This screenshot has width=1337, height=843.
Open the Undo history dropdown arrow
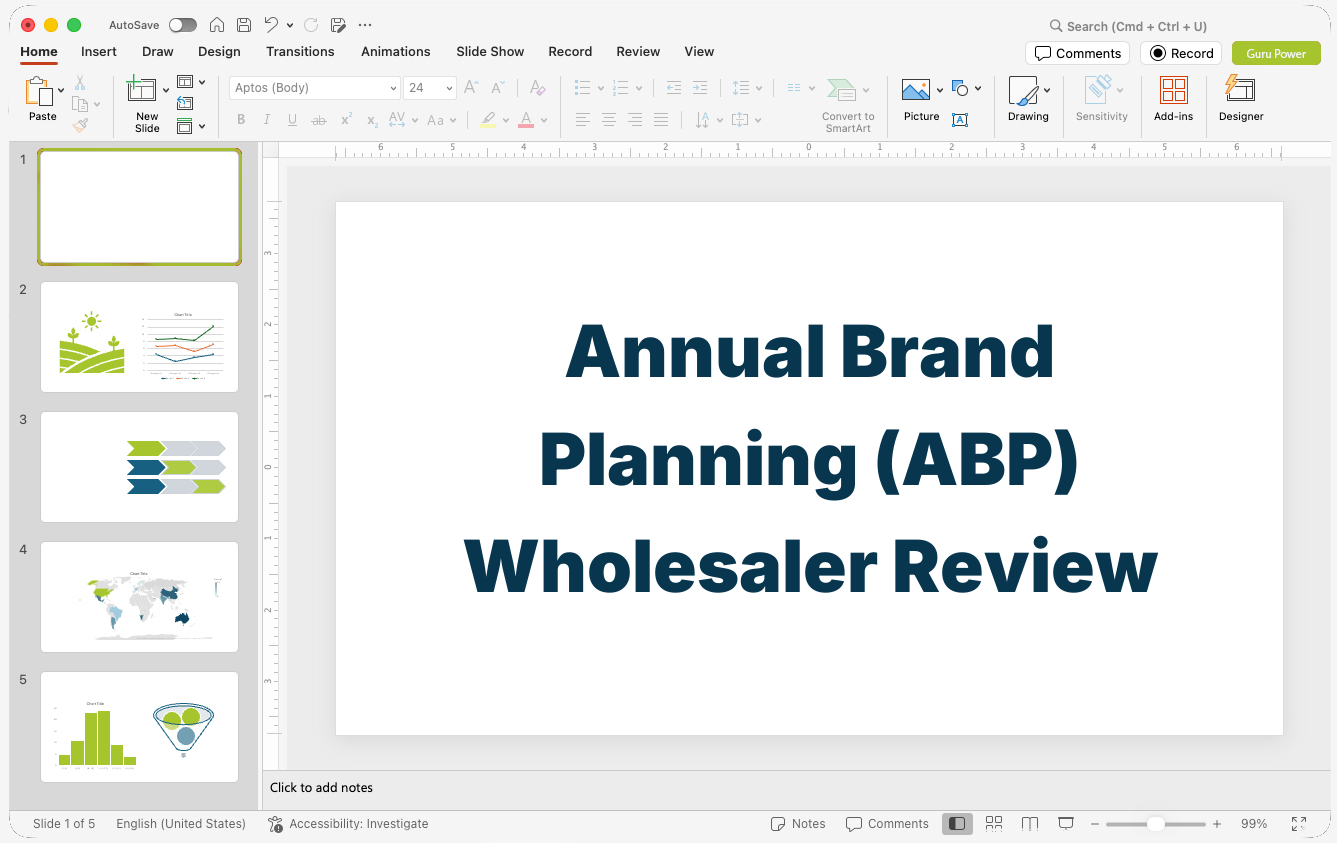point(290,25)
